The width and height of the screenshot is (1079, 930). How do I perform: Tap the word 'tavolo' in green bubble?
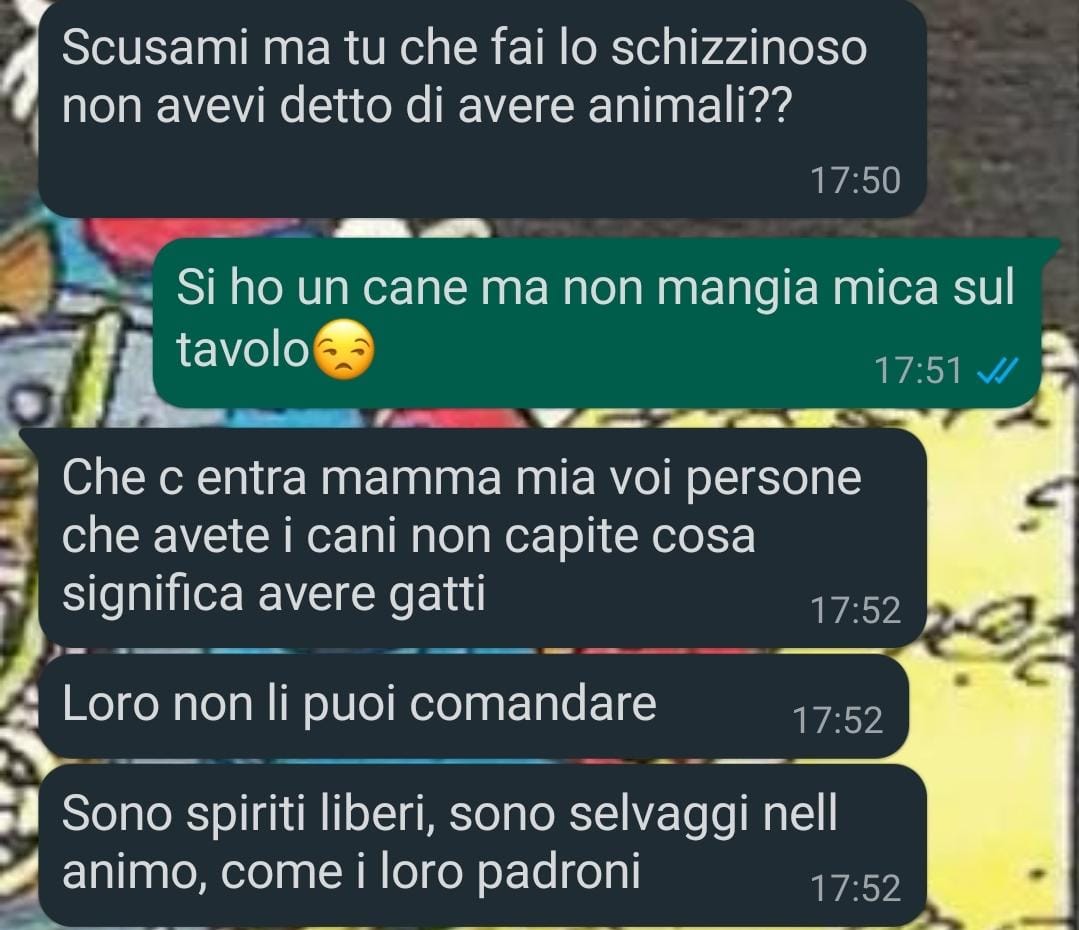coord(243,350)
